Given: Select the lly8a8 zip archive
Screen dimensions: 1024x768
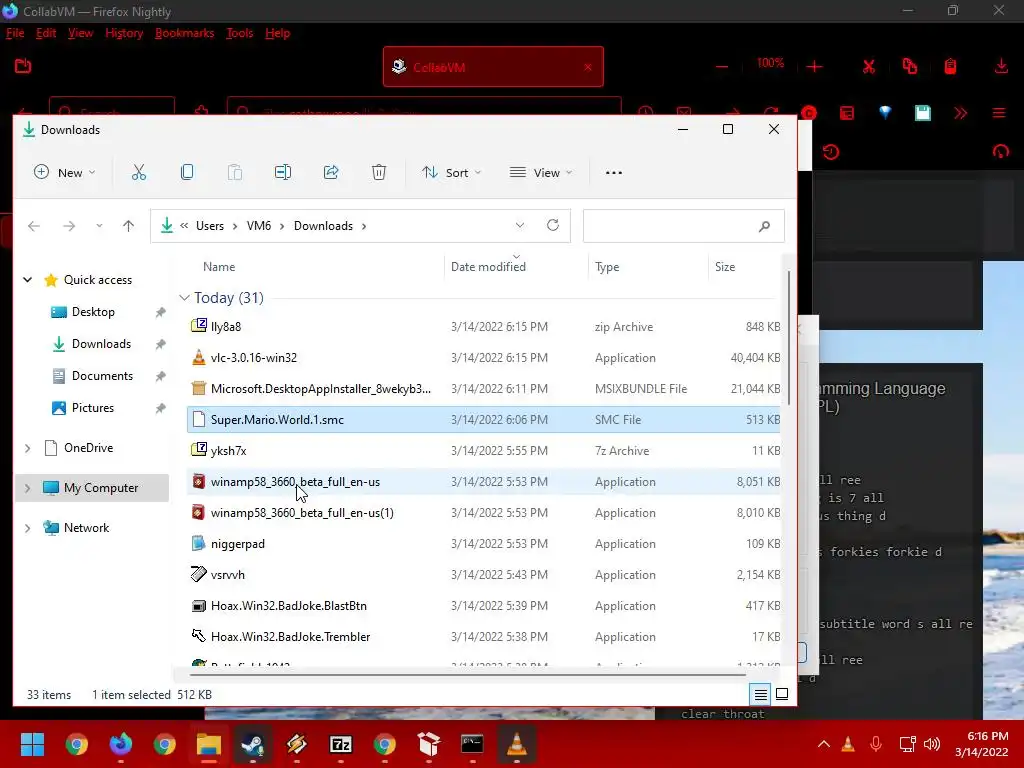Looking at the screenshot, I should (x=483, y=327).
